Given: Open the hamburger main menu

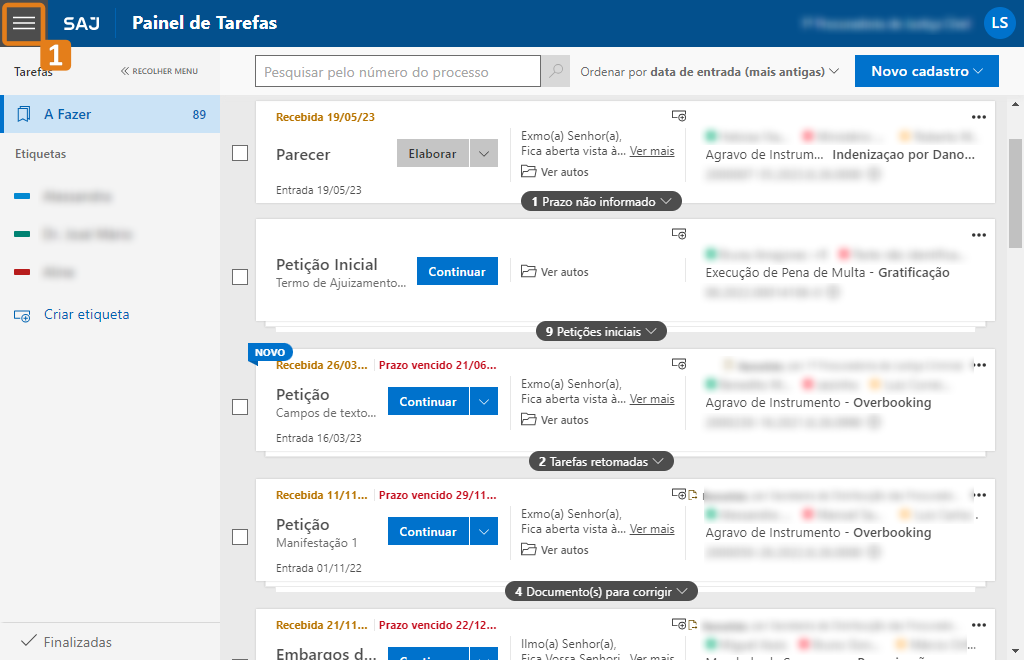Looking at the screenshot, I should [24, 23].
